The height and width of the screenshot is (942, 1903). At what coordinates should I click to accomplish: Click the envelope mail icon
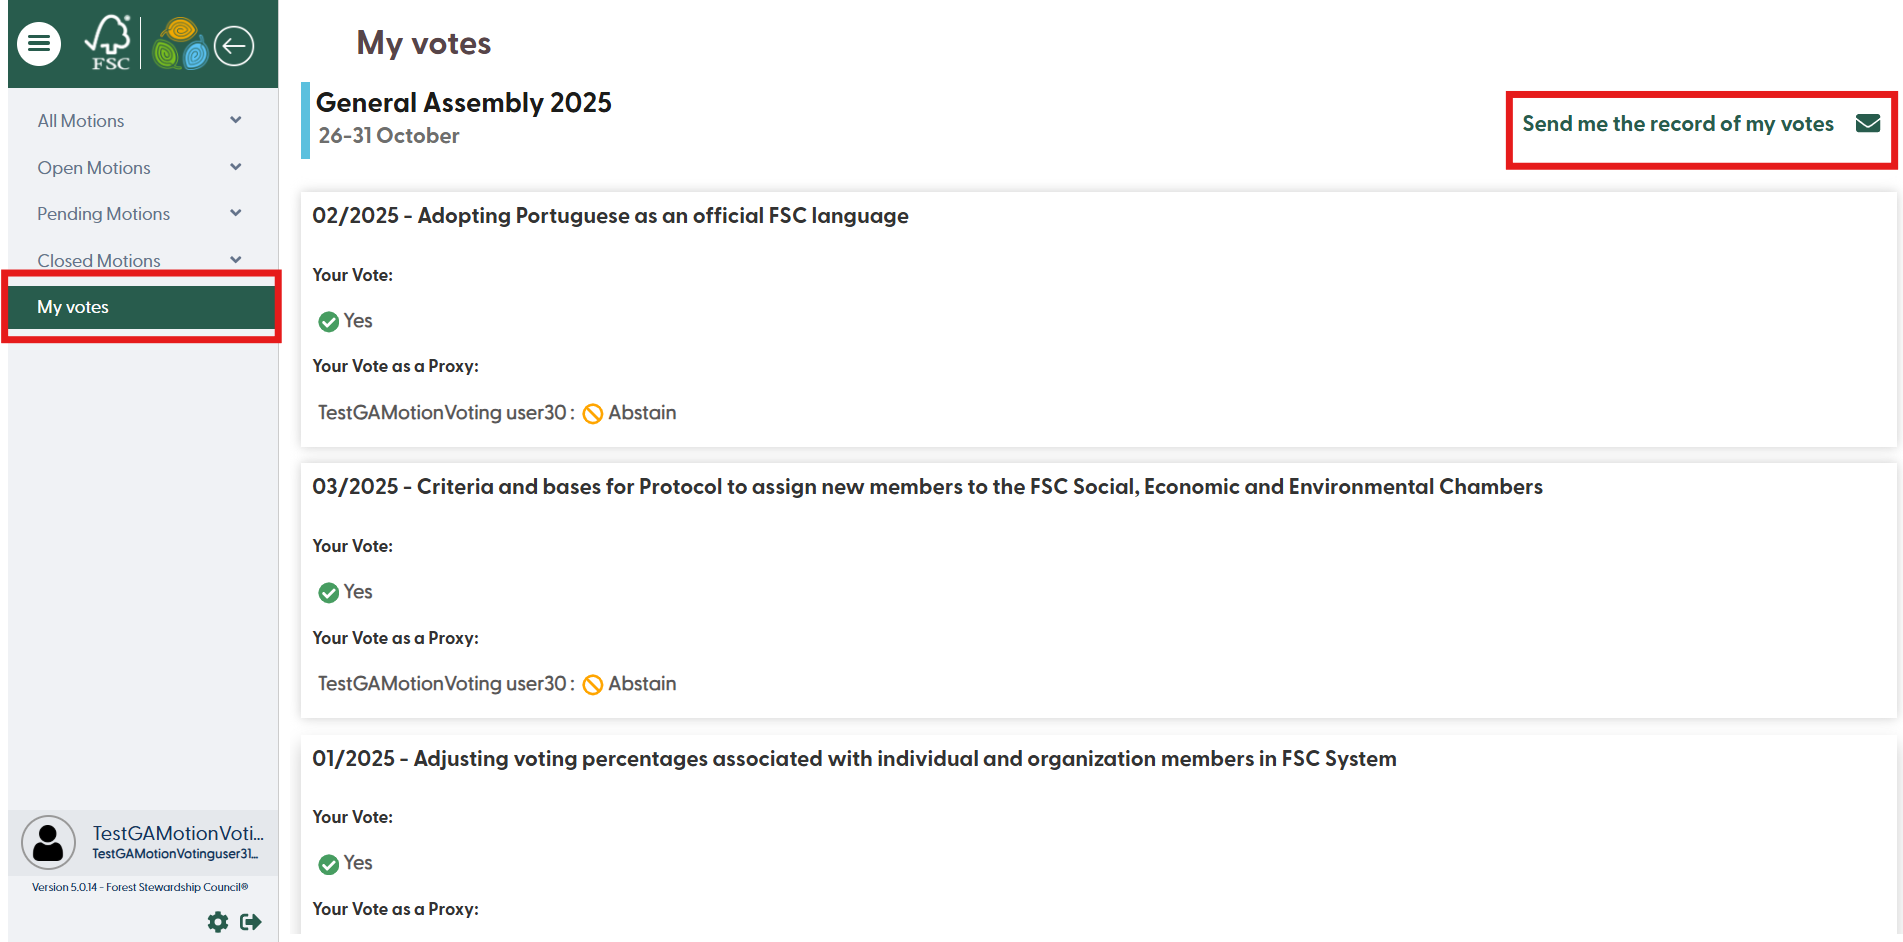pyautogui.click(x=1867, y=123)
